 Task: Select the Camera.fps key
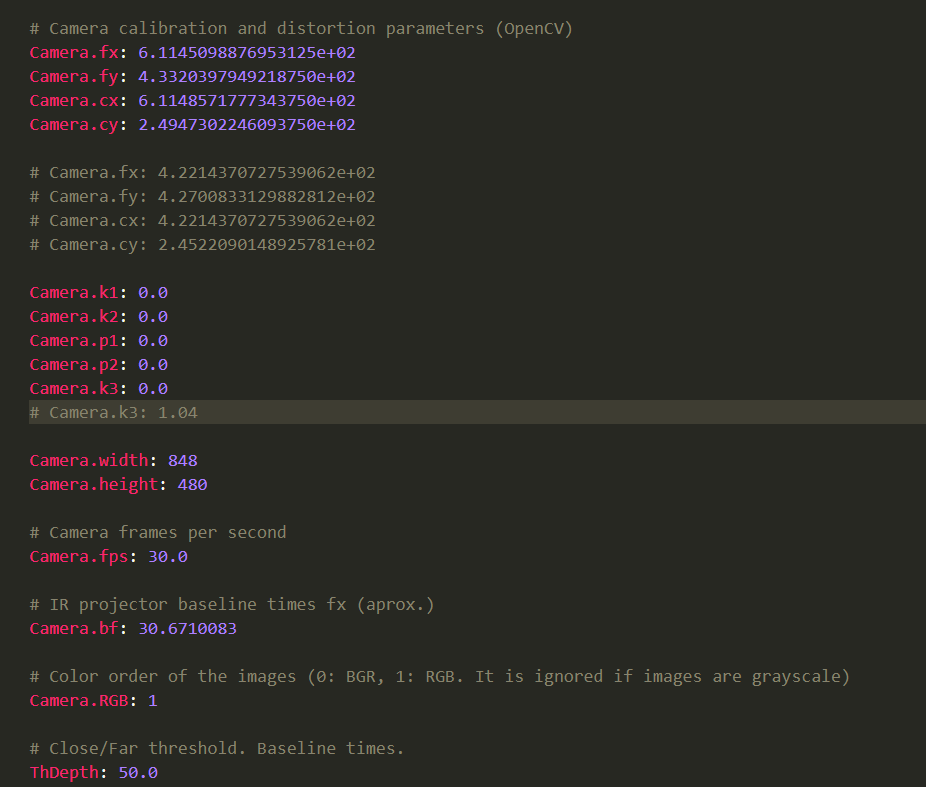coord(79,557)
